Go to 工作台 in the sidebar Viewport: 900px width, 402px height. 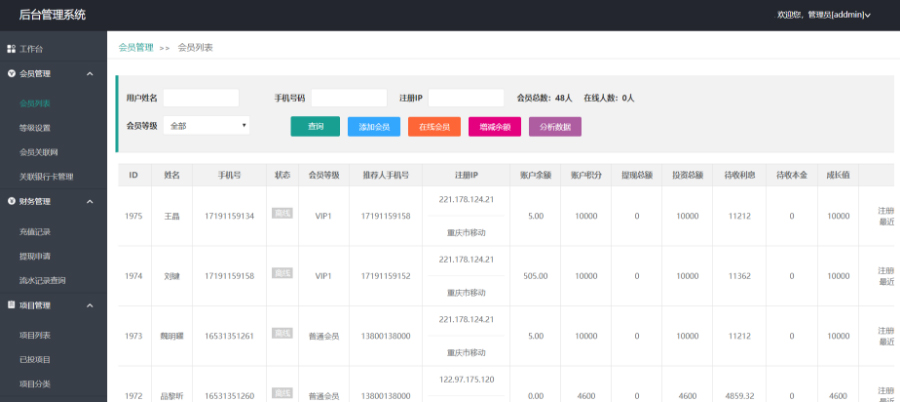[32, 49]
